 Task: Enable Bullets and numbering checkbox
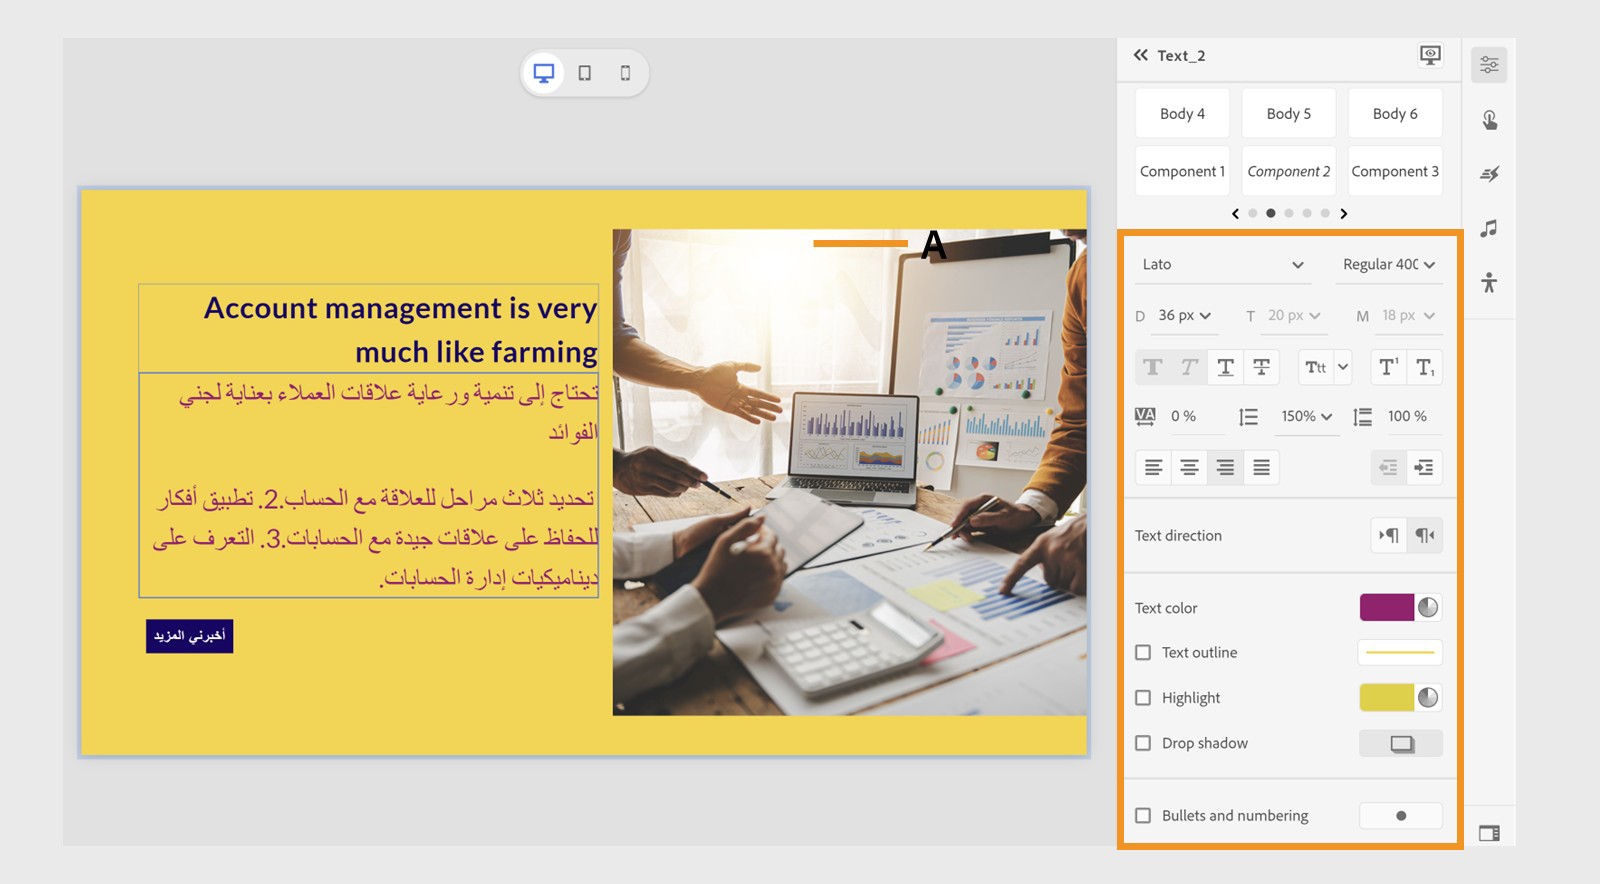tap(1143, 815)
